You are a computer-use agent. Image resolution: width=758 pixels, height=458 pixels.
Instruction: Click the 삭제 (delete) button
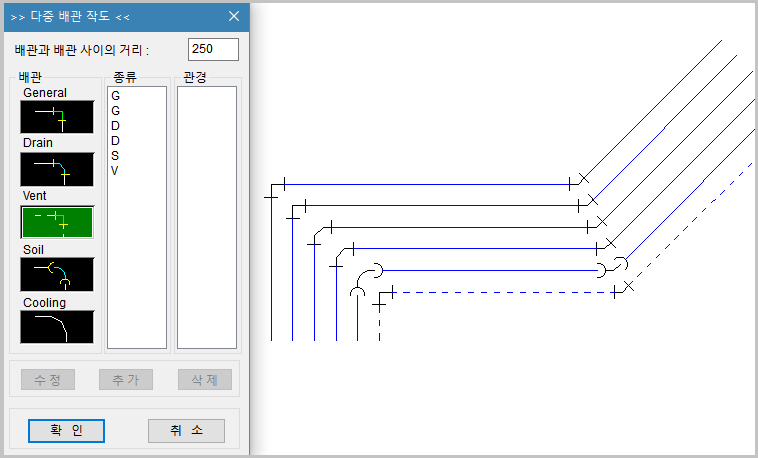[204, 380]
